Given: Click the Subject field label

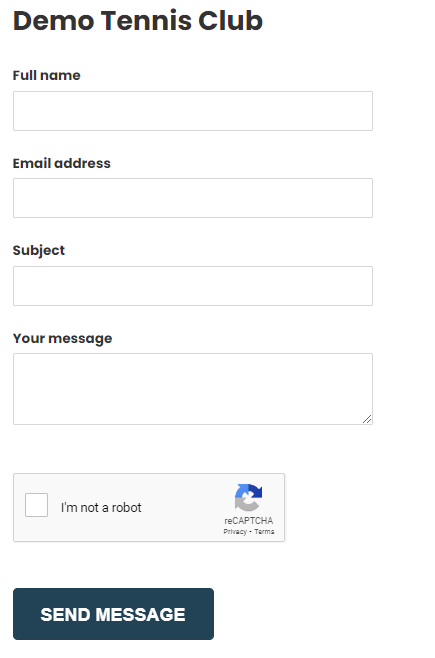Looking at the screenshot, I should pos(39,251).
